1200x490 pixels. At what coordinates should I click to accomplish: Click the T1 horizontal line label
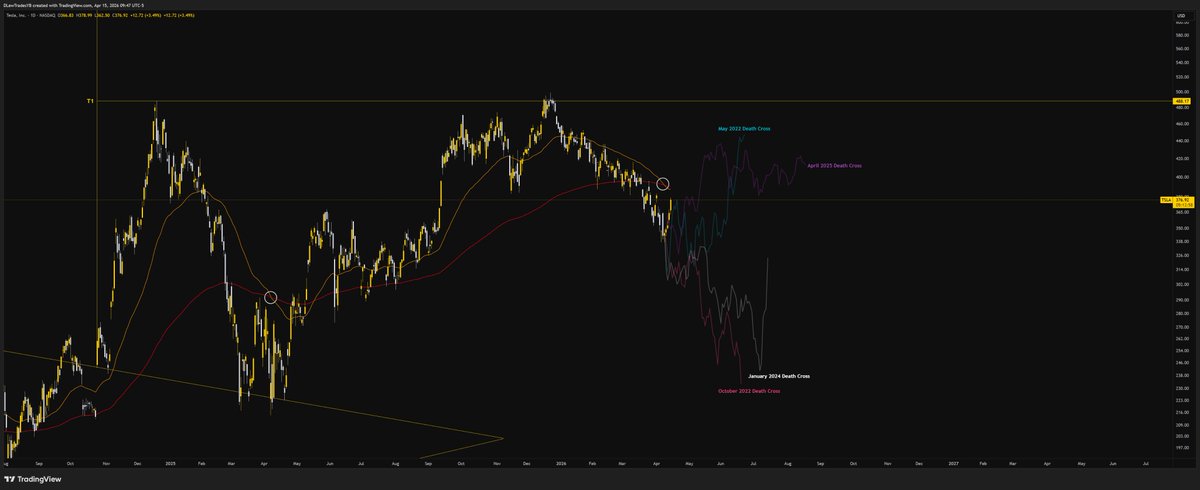pos(90,101)
